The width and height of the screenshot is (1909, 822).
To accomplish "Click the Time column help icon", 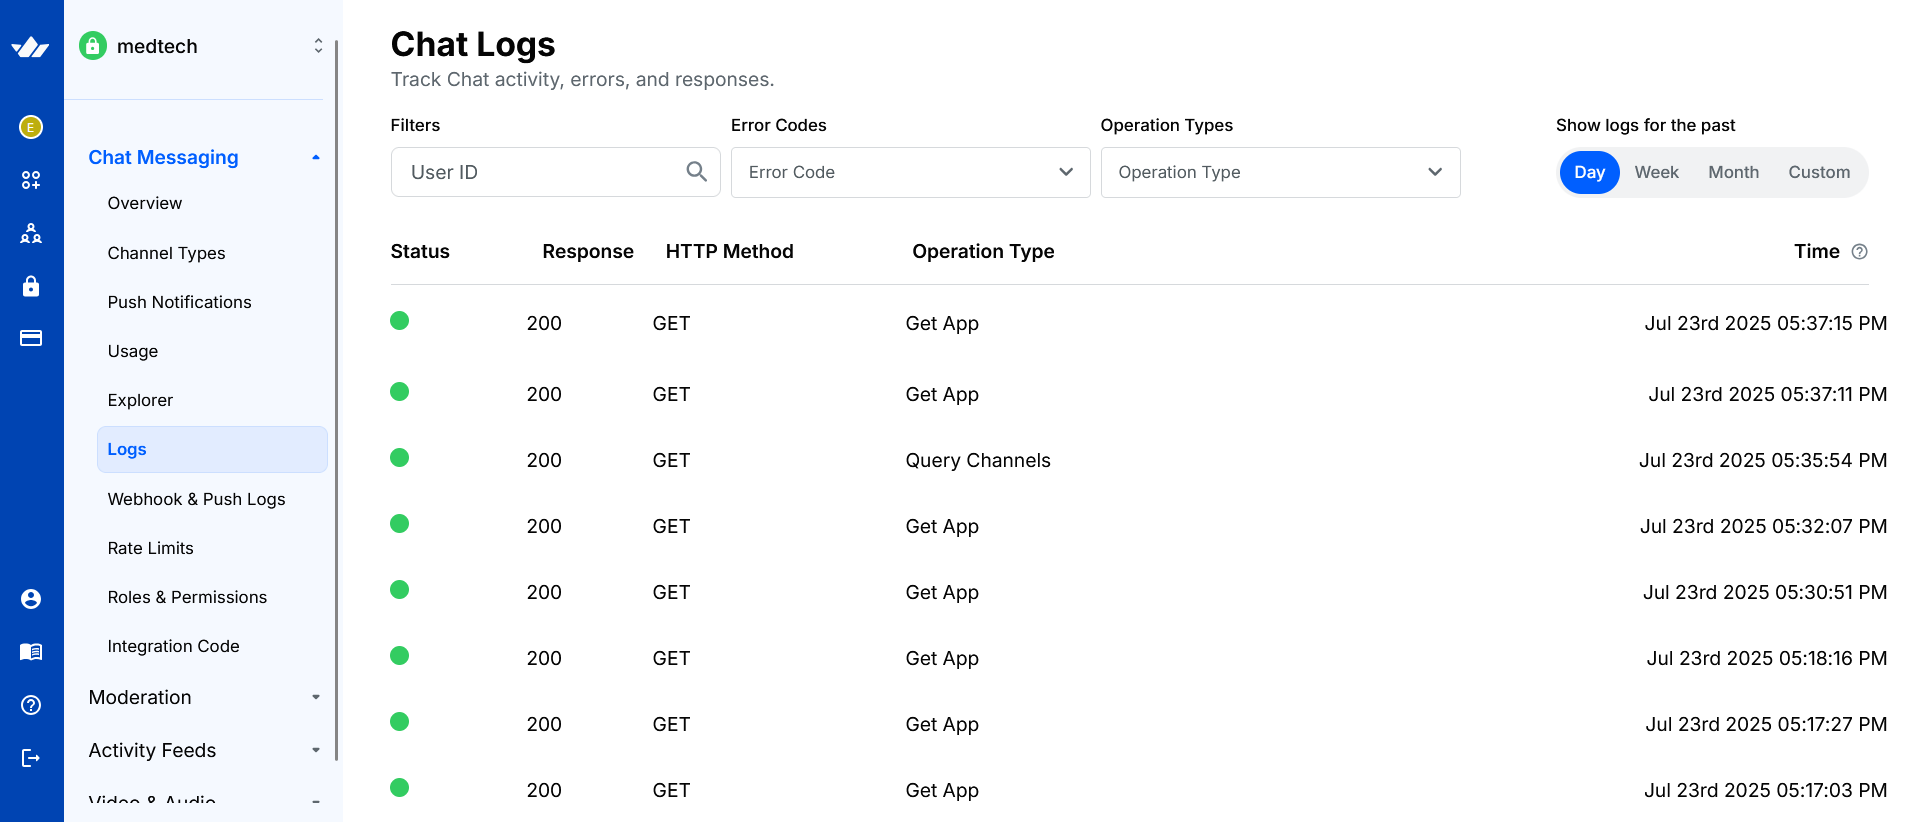I will click(1859, 252).
